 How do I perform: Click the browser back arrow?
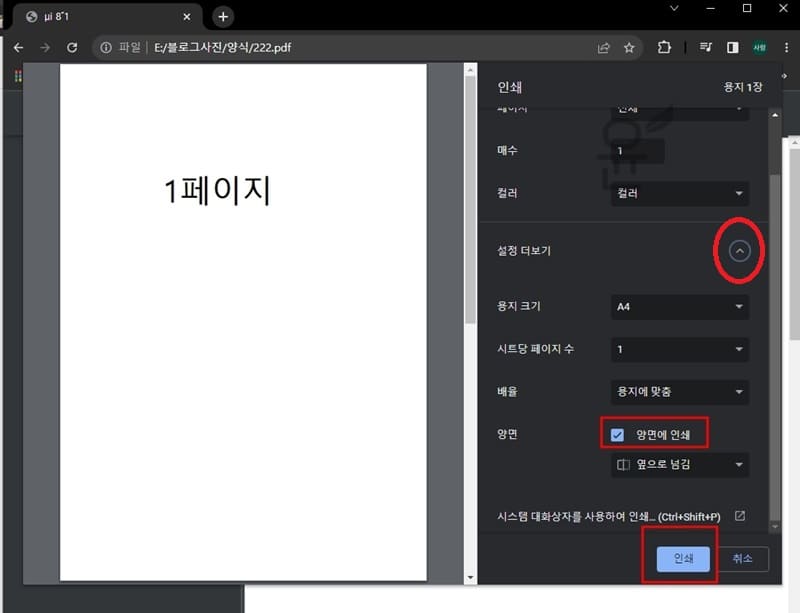pos(18,47)
